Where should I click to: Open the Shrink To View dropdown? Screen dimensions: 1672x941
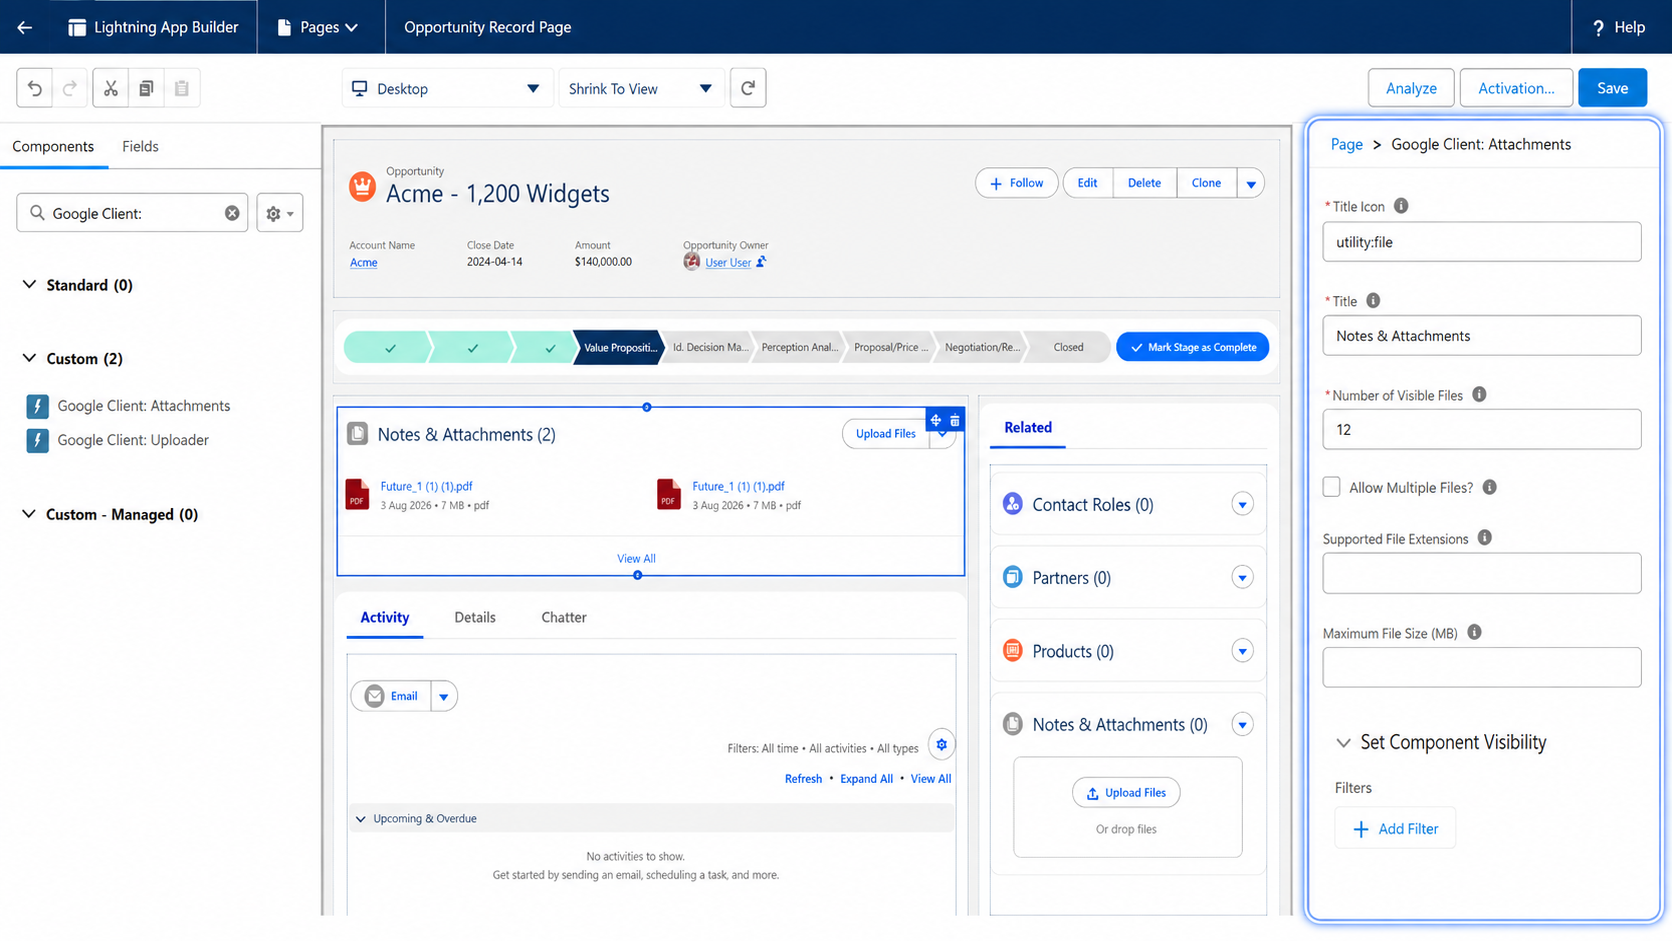coord(641,89)
